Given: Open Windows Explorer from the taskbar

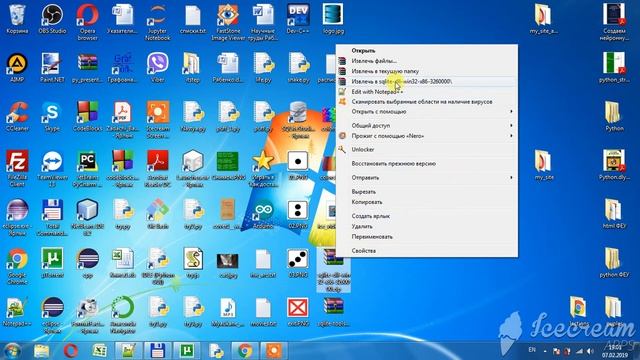Looking at the screenshot, I should click(x=41, y=351).
